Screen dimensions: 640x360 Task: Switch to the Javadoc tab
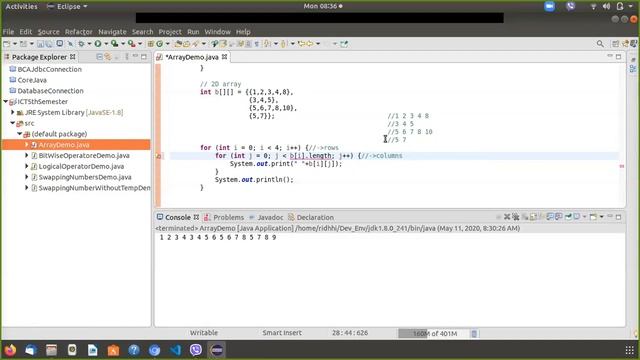pos(266,217)
